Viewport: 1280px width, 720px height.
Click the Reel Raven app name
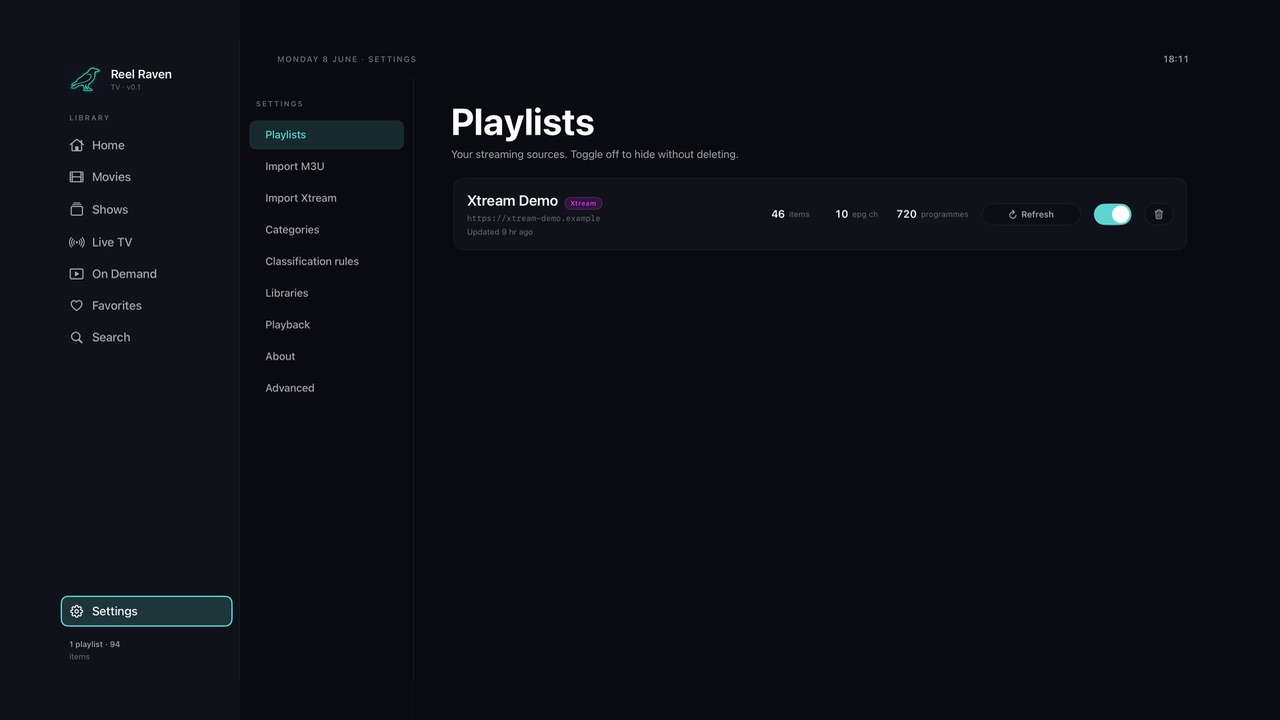[x=141, y=74]
